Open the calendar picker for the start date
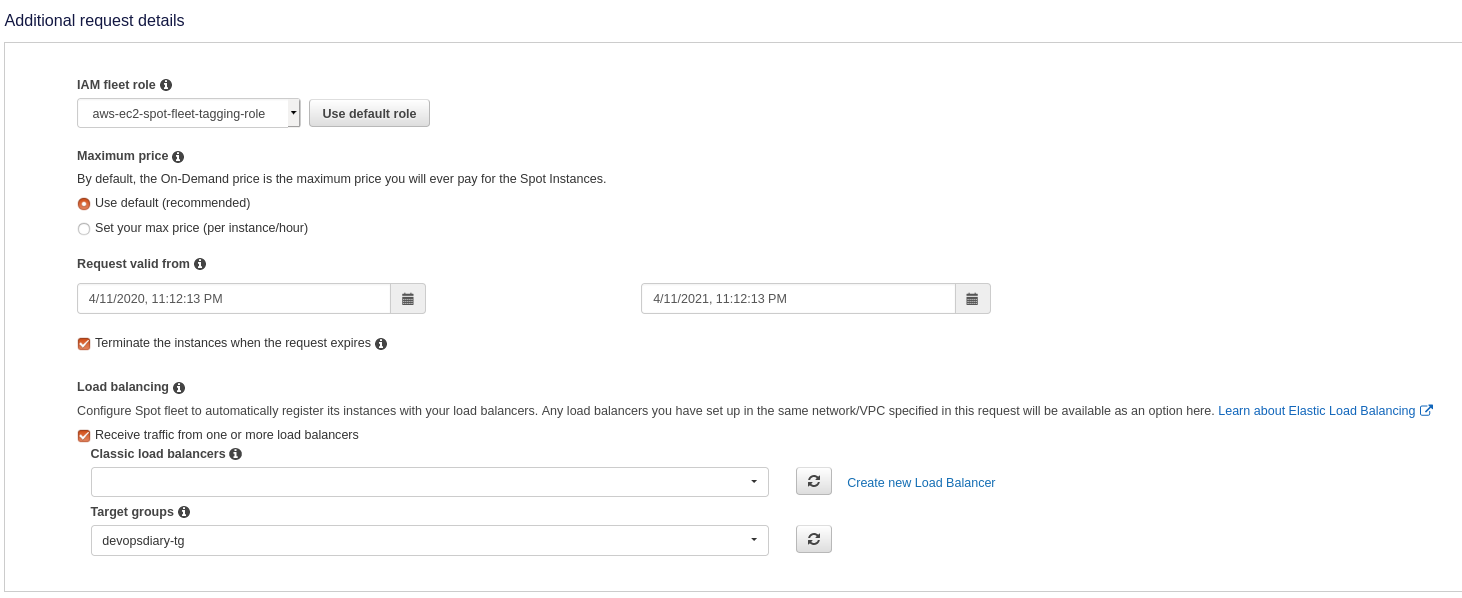The image size is (1462, 598). click(x=408, y=299)
